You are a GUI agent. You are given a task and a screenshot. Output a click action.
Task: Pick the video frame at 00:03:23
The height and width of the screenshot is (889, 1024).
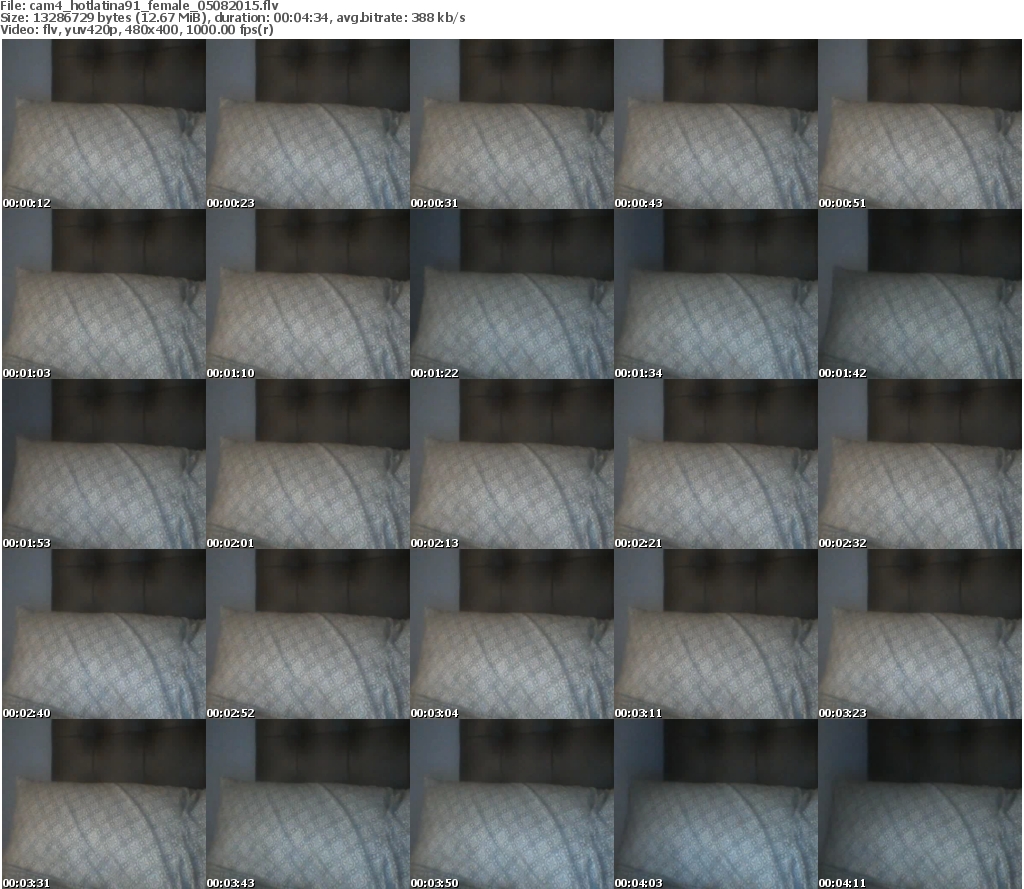(920, 634)
